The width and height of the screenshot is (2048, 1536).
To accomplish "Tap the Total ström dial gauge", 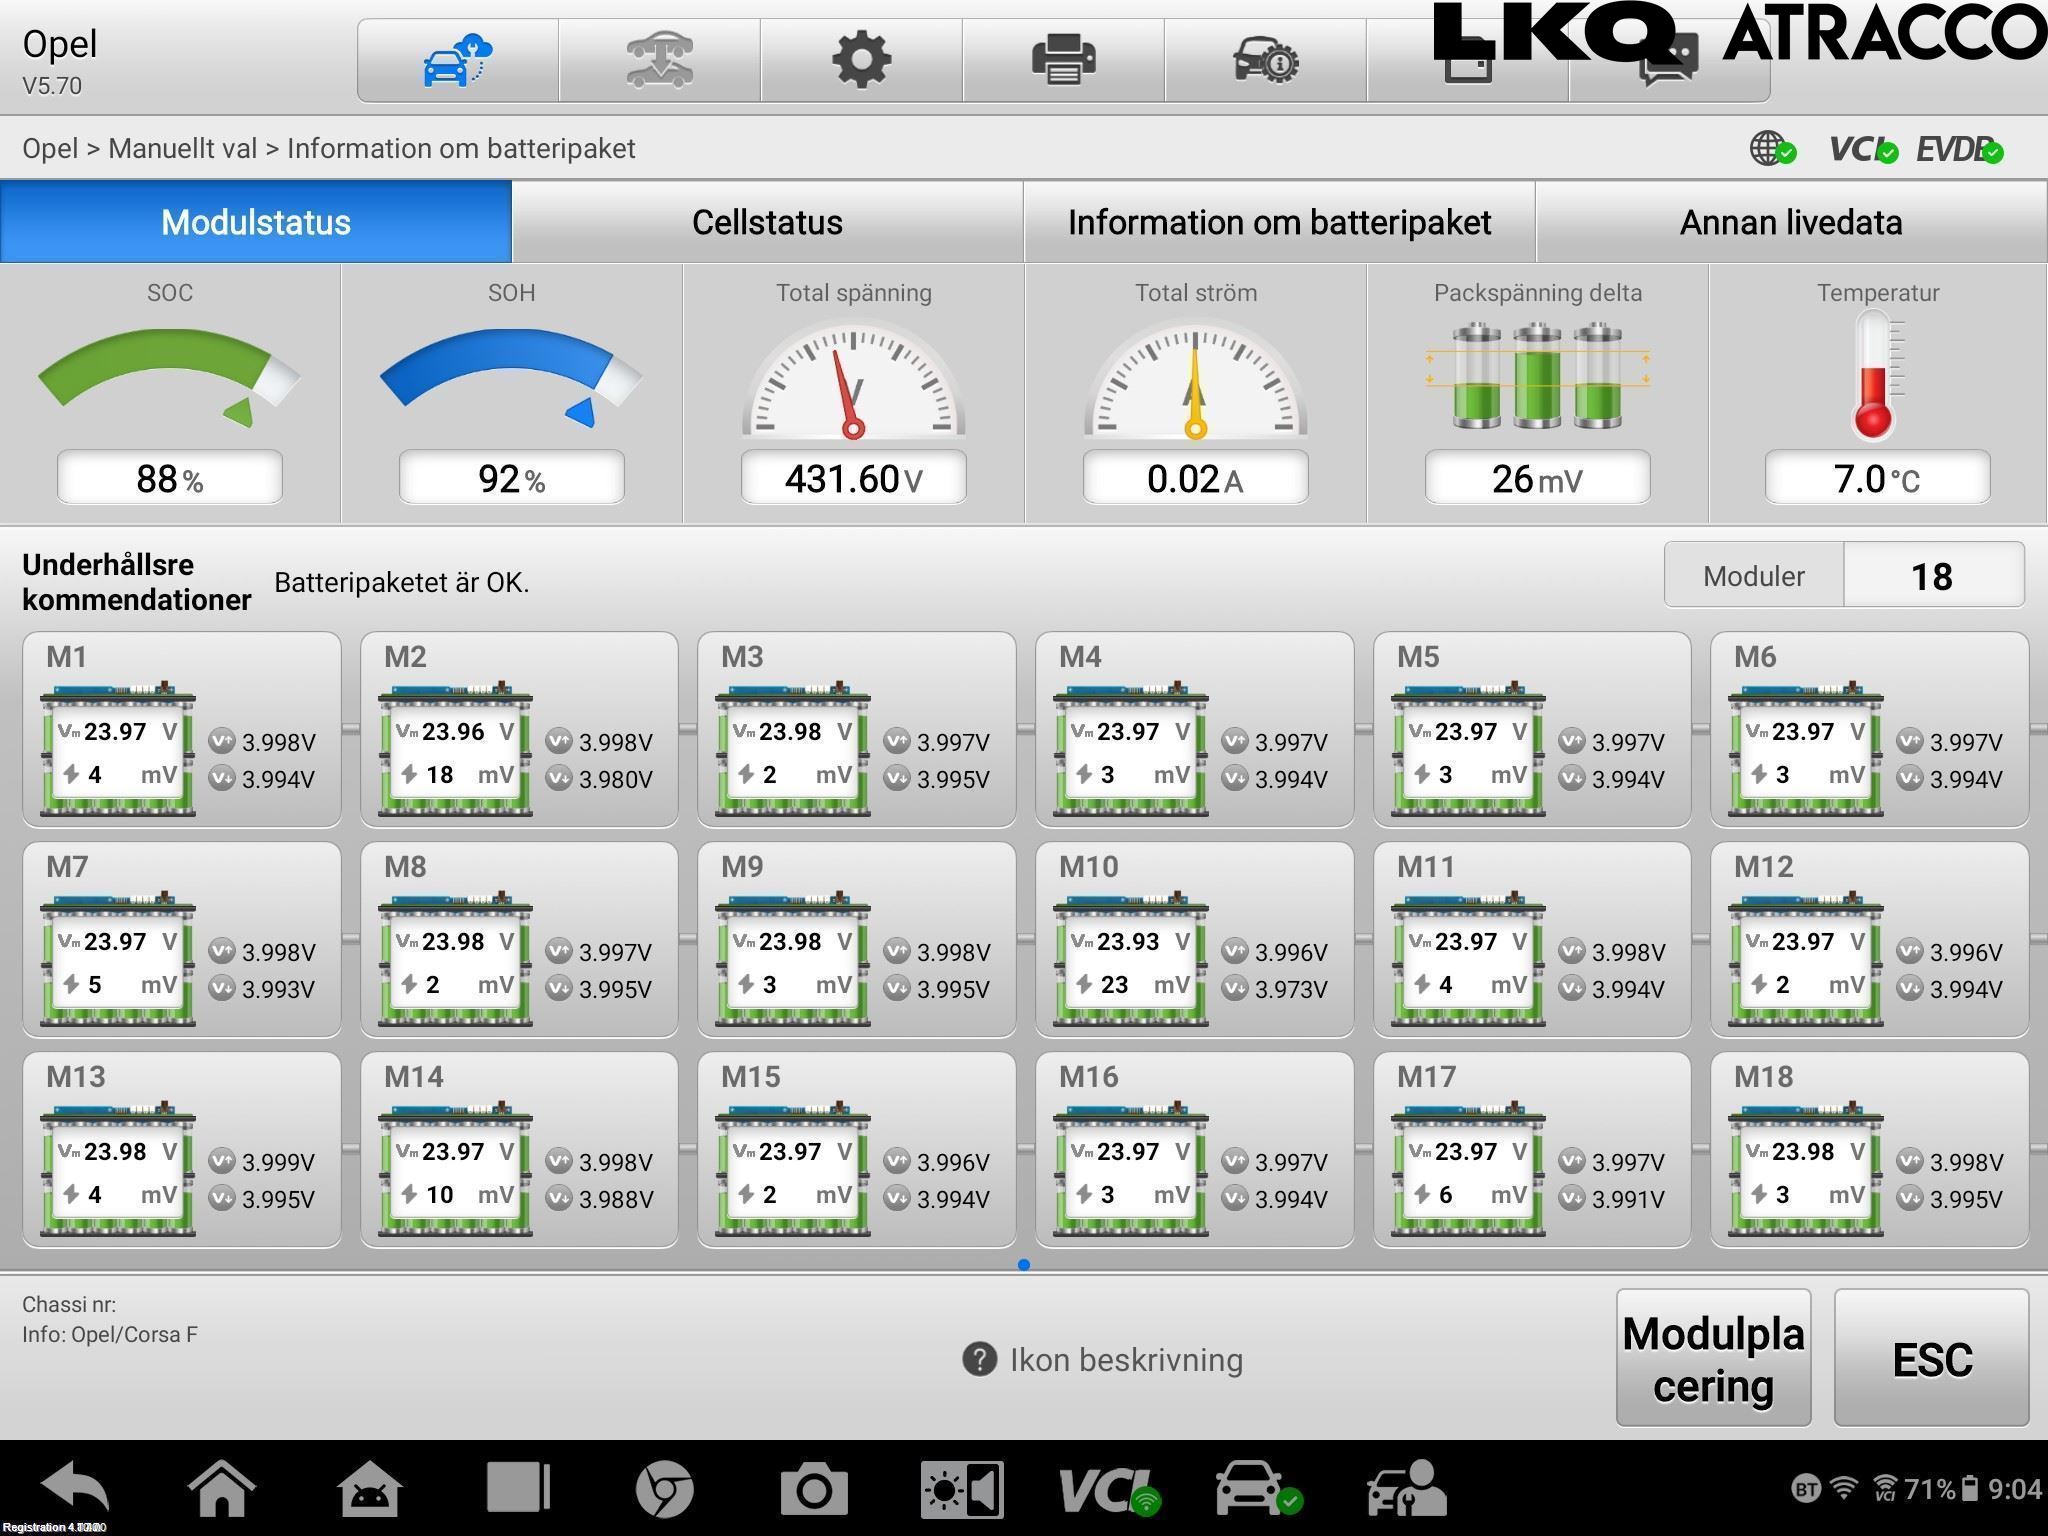I will coord(1195,380).
